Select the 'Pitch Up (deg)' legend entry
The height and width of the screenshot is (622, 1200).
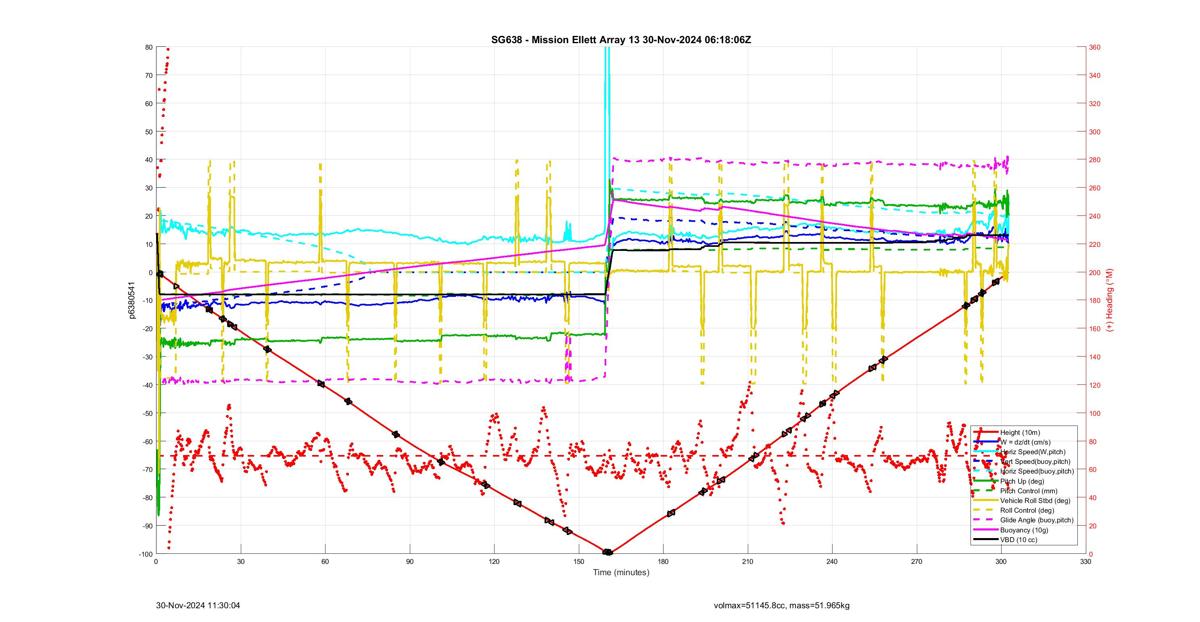tap(1023, 481)
